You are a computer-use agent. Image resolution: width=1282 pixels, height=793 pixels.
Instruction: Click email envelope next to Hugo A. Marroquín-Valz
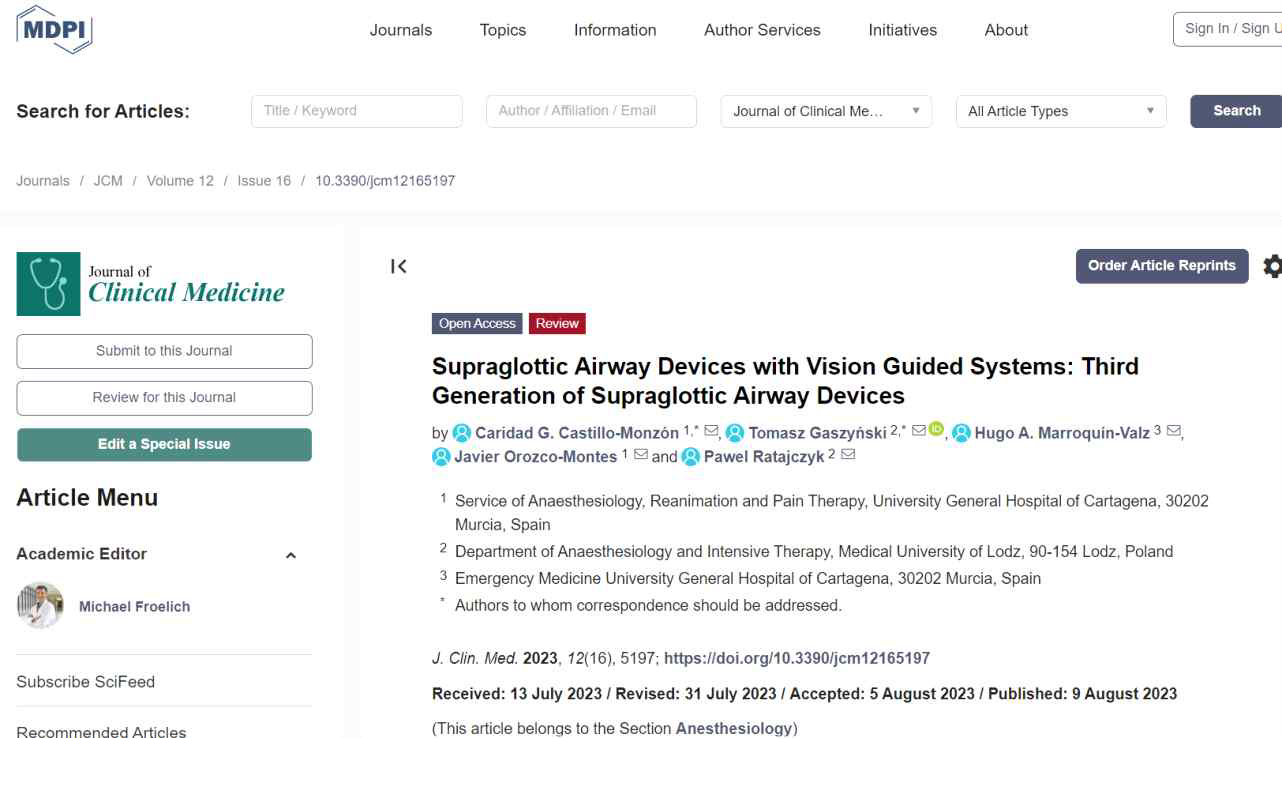pyautogui.click(x=1174, y=431)
